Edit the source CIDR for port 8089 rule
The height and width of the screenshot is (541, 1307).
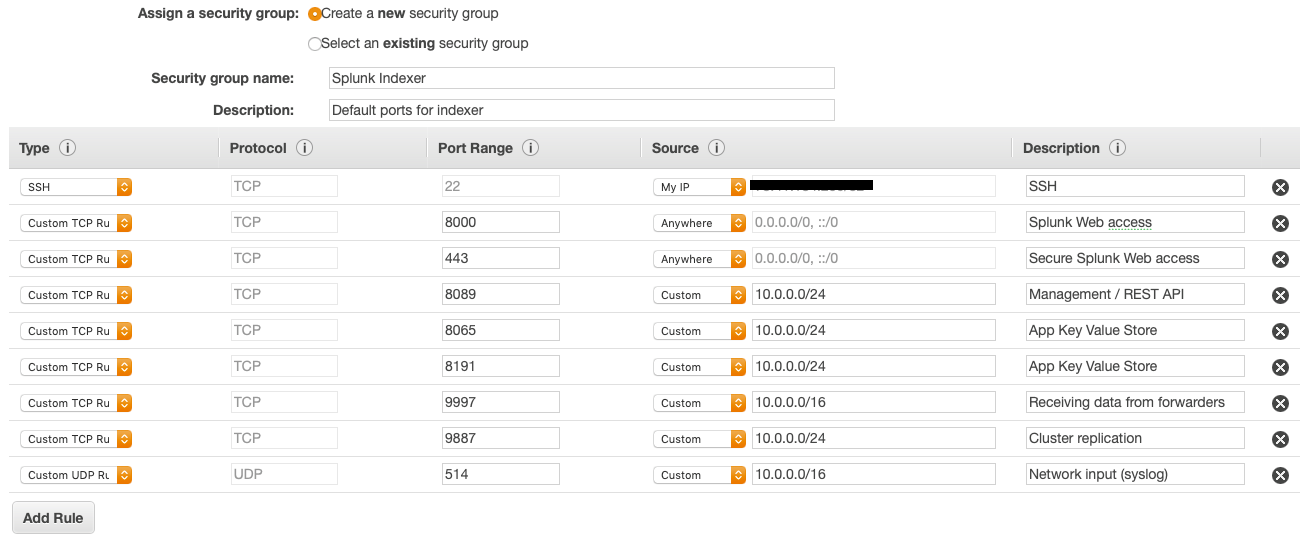pyautogui.click(x=874, y=294)
